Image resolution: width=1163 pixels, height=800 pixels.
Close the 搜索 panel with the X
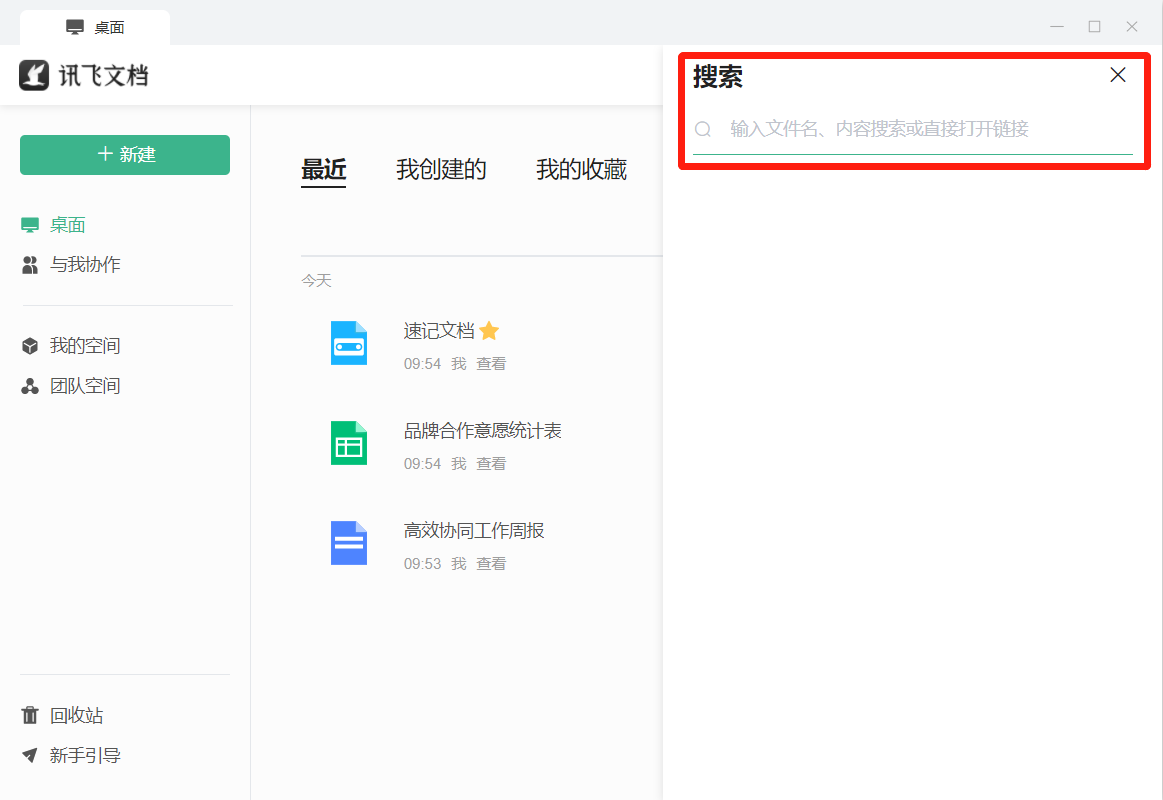[x=1118, y=75]
